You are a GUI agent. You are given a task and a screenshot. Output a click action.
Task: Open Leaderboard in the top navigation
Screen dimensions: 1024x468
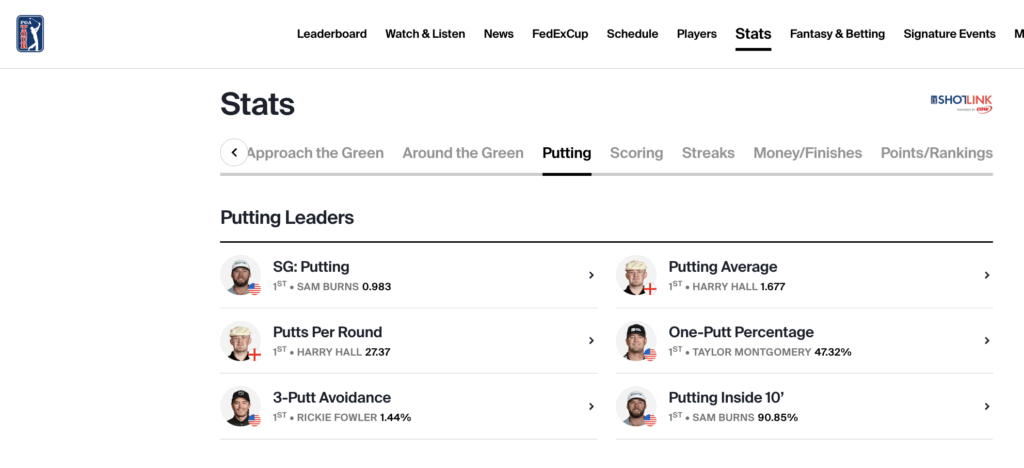pyautogui.click(x=331, y=34)
